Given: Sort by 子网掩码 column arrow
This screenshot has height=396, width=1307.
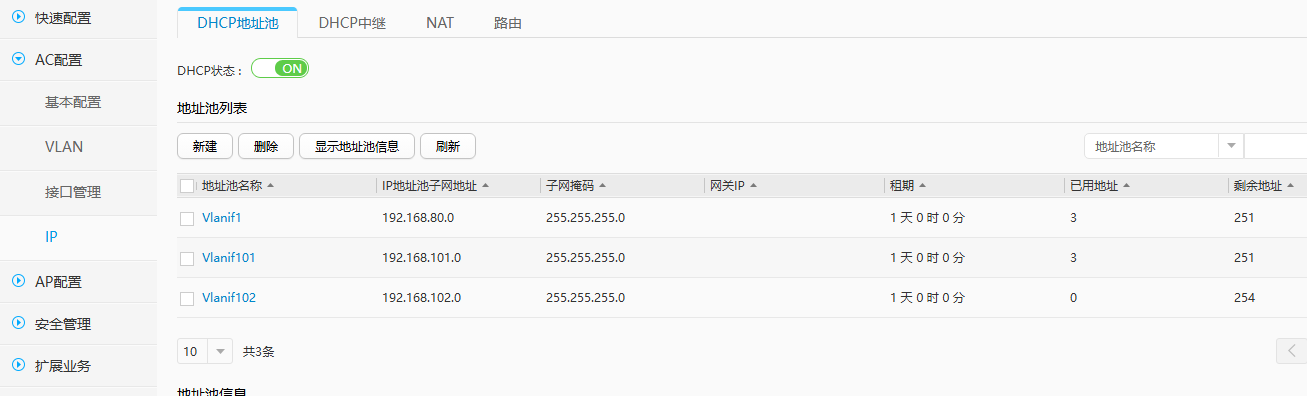Looking at the screenshot, I should [x=603, y=186].
